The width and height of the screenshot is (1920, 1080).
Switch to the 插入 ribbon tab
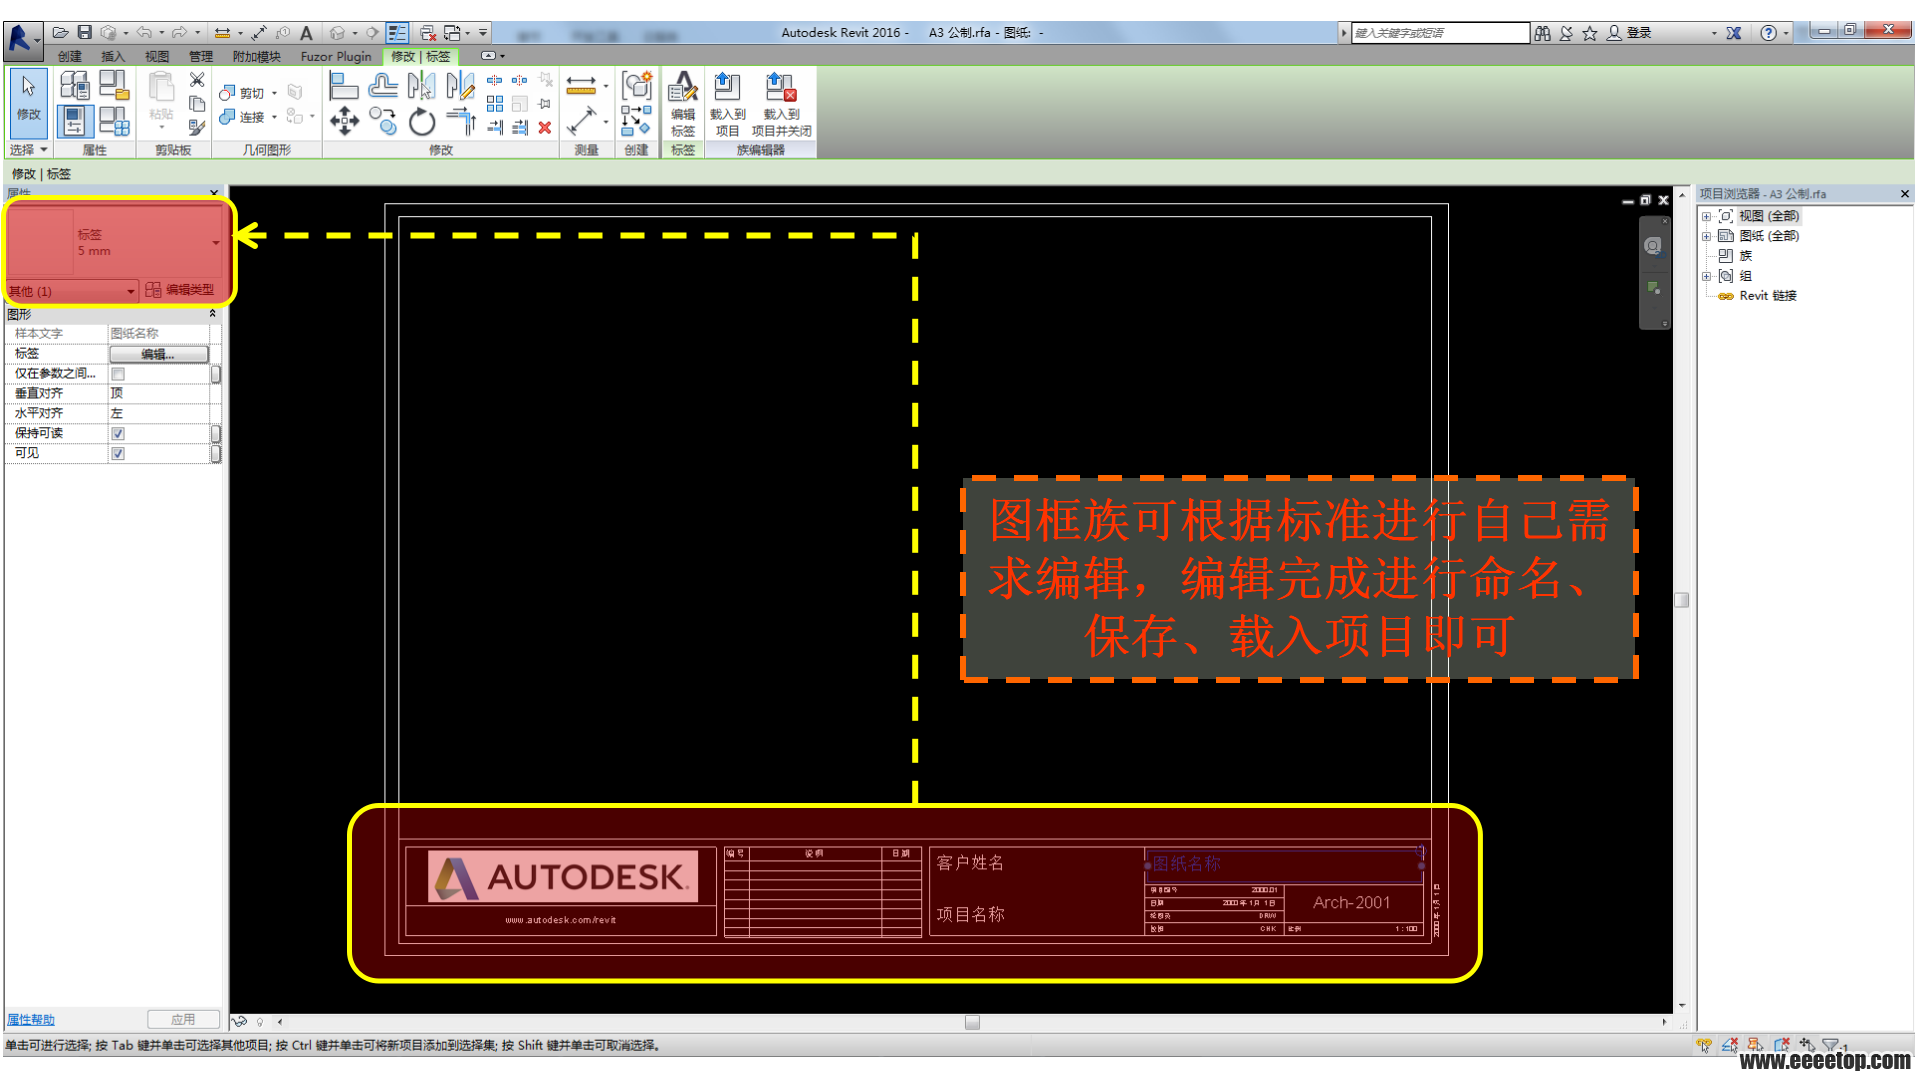113,57
